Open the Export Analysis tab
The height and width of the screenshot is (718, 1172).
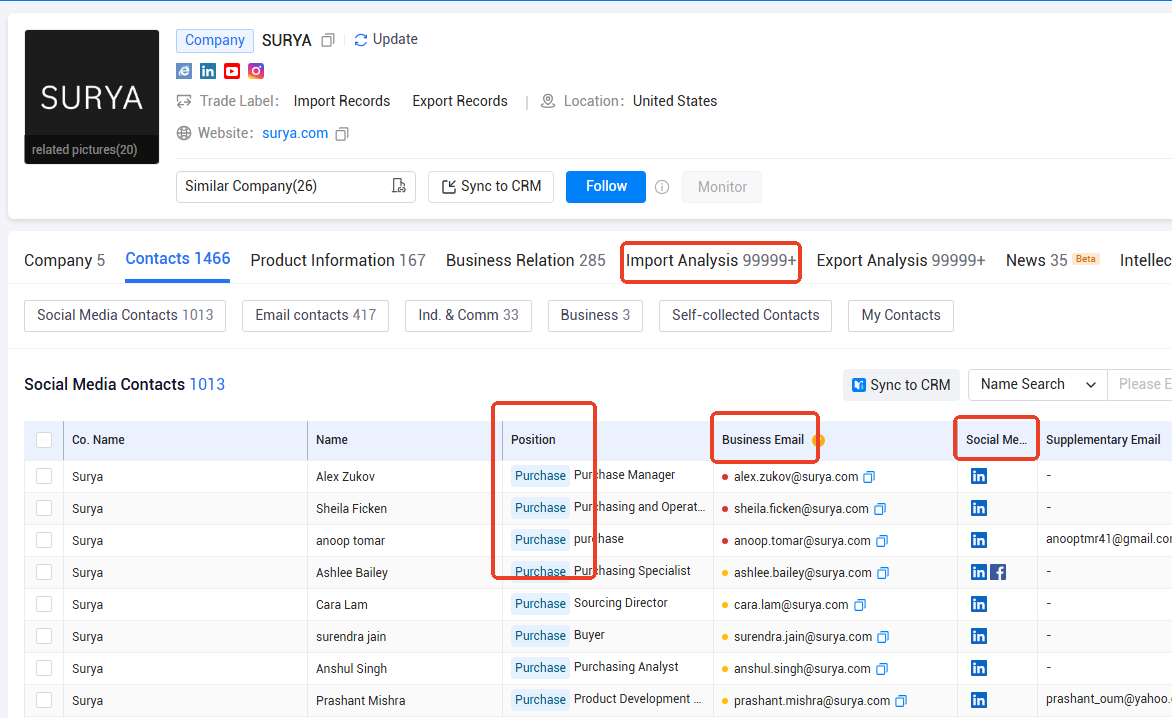click(x=901, y=261)
